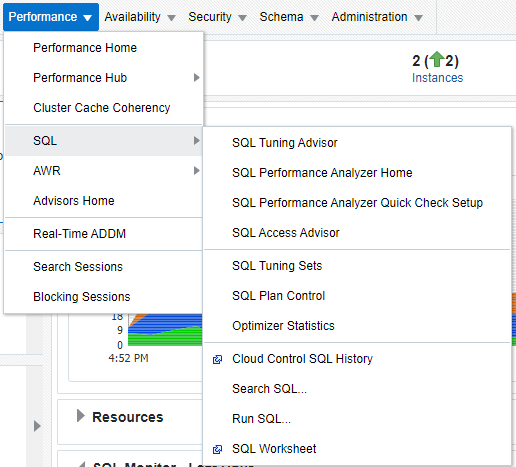Click the external-link icon beside Cloud Control SQL History

pos(217,359)
